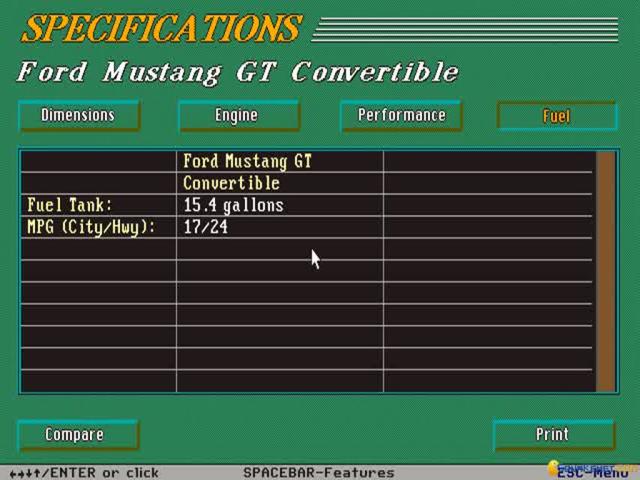
Task: Click the '/ENTER or click' hint text
Action: click(x=100, y=473)
